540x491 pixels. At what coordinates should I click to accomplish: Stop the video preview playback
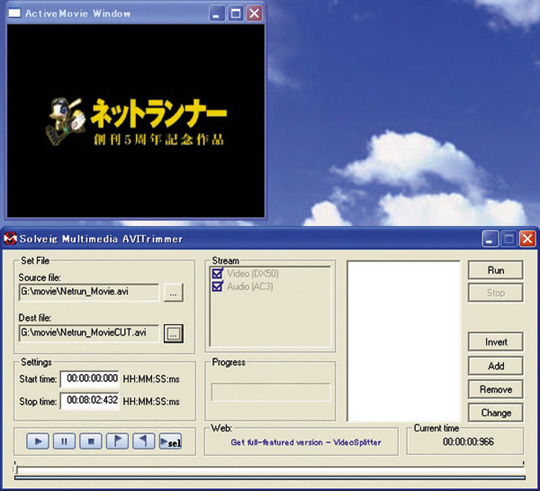(91, 441)
